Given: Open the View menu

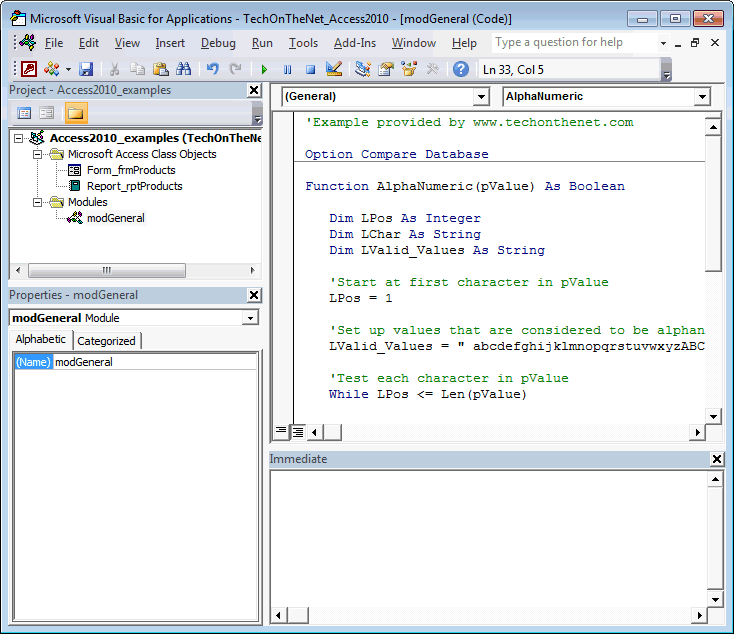Looking at the screenshot, I should pos(127,43).
